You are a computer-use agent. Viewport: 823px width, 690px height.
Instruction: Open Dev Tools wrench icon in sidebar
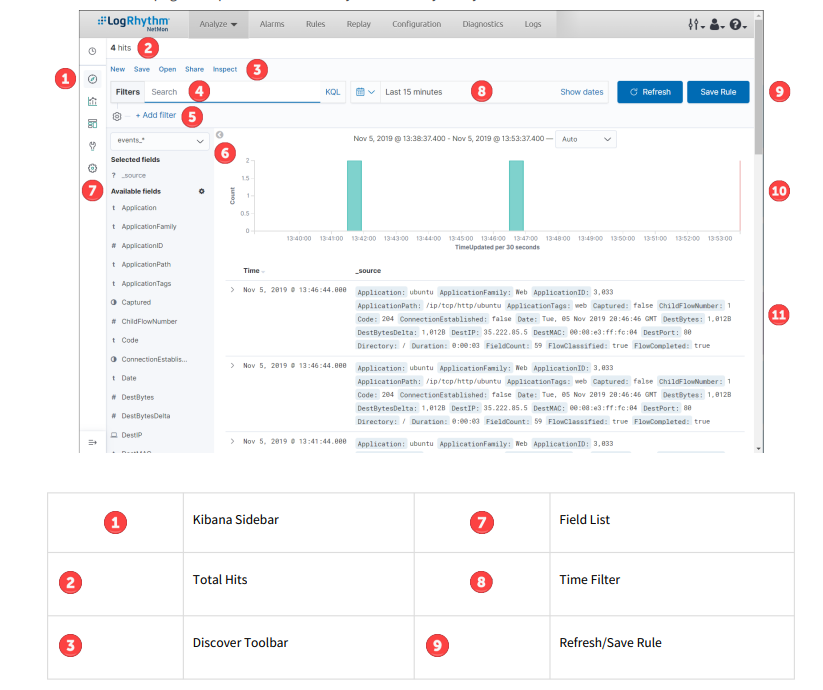click(x=93, y=146)
